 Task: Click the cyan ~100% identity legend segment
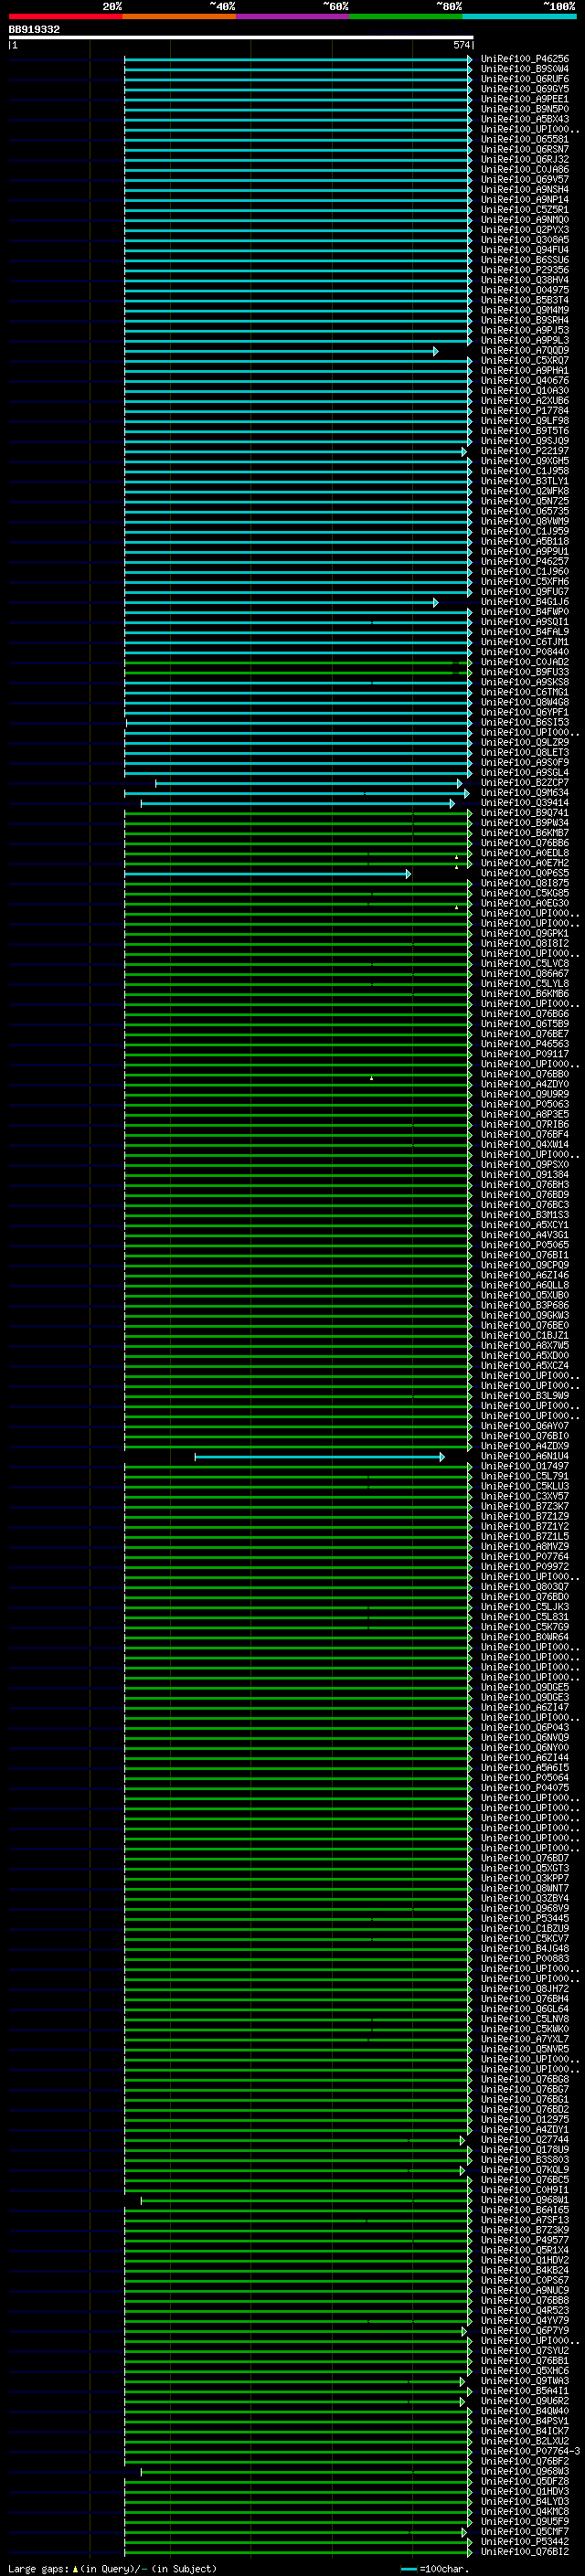tap(519, 16)
